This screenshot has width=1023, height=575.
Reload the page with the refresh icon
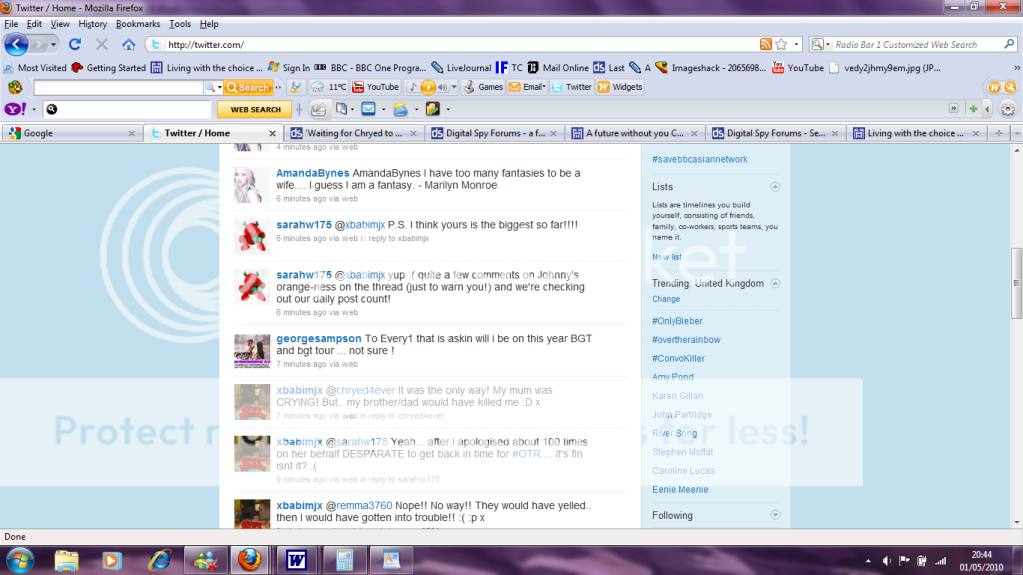click(x=75, y=44)
